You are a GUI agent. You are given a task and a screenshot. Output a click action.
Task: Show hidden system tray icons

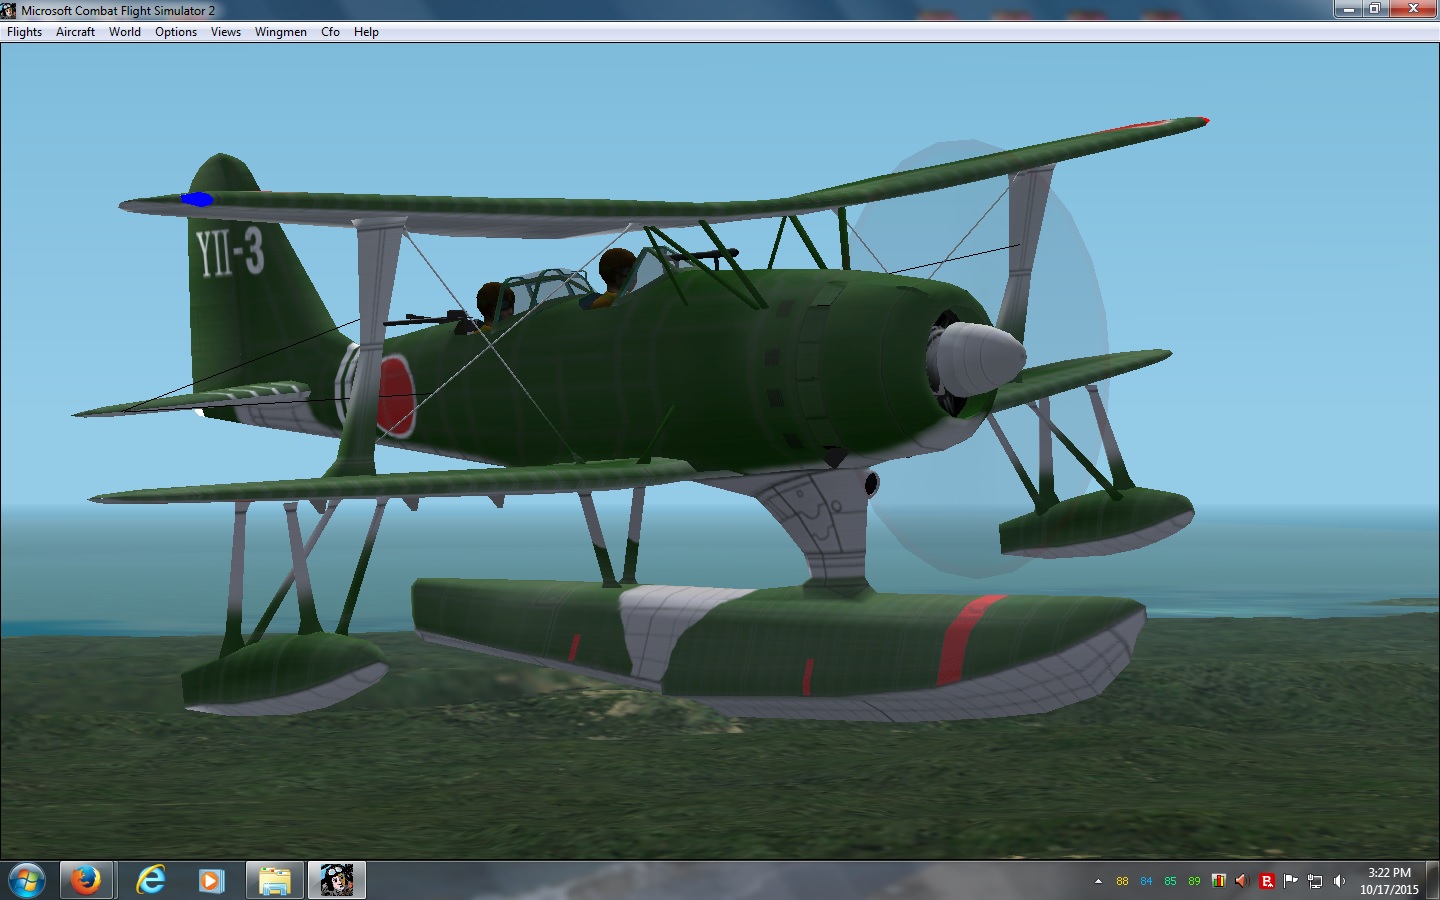click(x=1098, y=881)
